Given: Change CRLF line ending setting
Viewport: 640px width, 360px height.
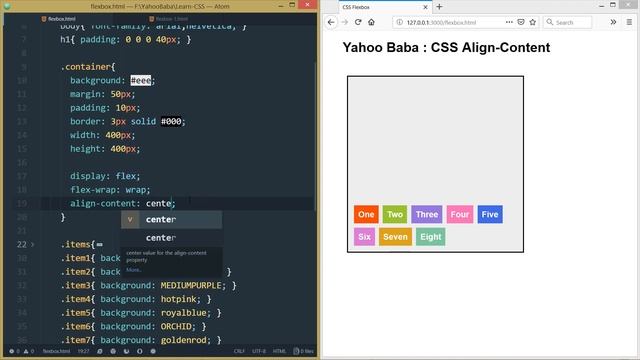Looking at the screenshot, I should [x=239, y=351].
